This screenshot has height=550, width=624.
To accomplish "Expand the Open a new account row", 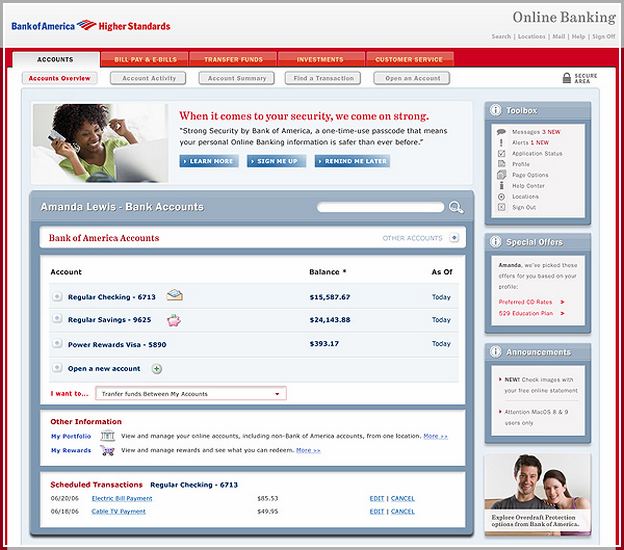I will (x=57, y=368).
